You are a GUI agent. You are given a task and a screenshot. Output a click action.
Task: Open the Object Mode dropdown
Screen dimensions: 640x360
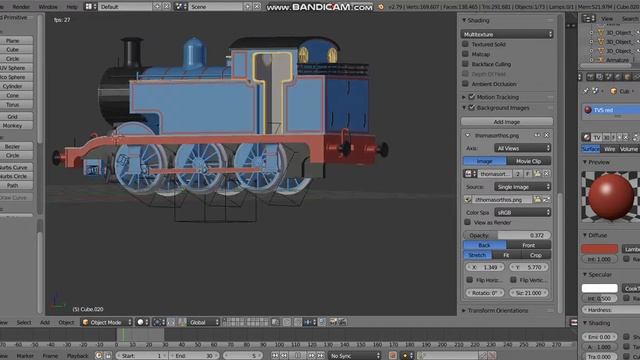tap(107, 322)
